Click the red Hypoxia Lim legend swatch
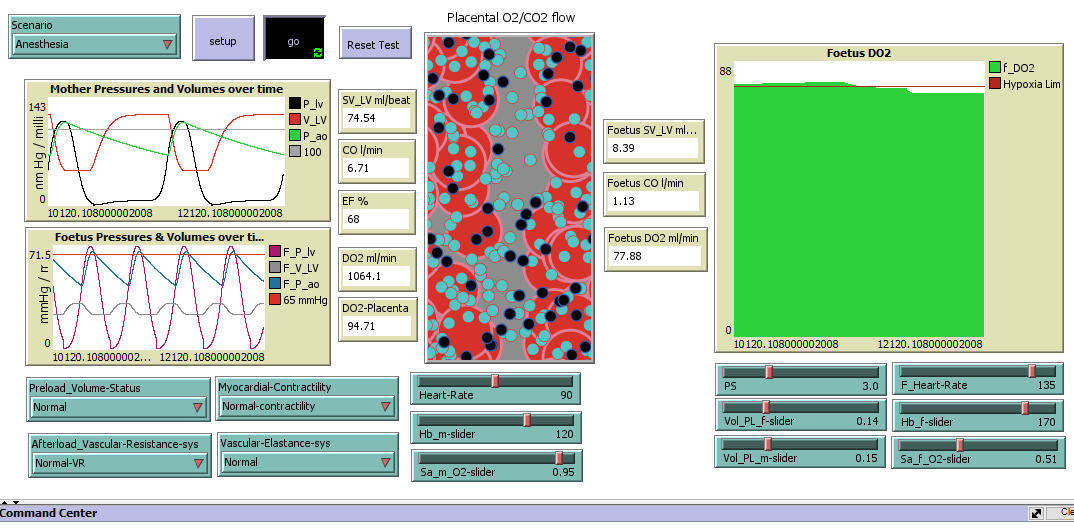This screenshot has width=1074, height=529. pyautogui.click(x=994, y=83)
